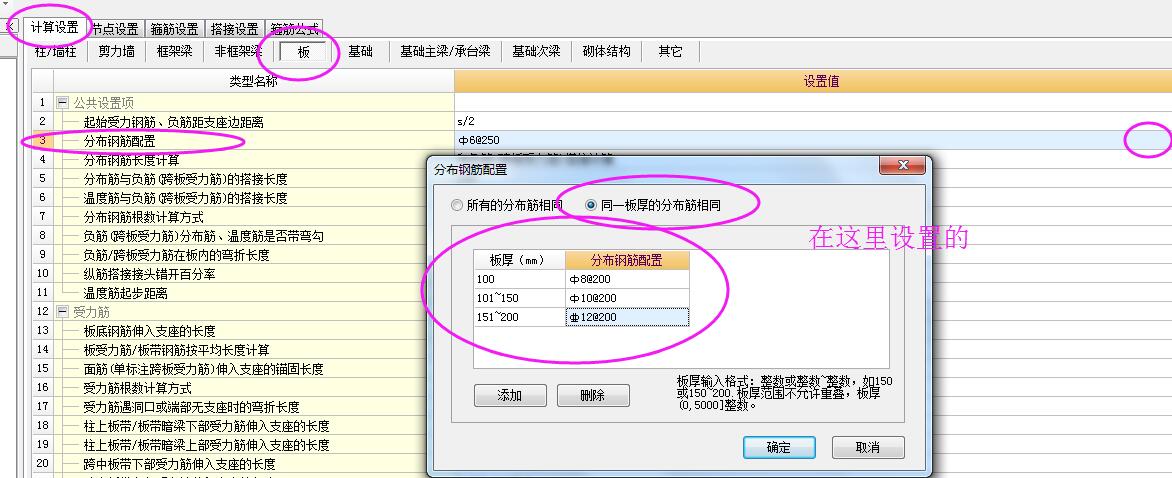1172x478 pixels.
Task: Select the 柱/墙柱 category
Action: (55, 52)
